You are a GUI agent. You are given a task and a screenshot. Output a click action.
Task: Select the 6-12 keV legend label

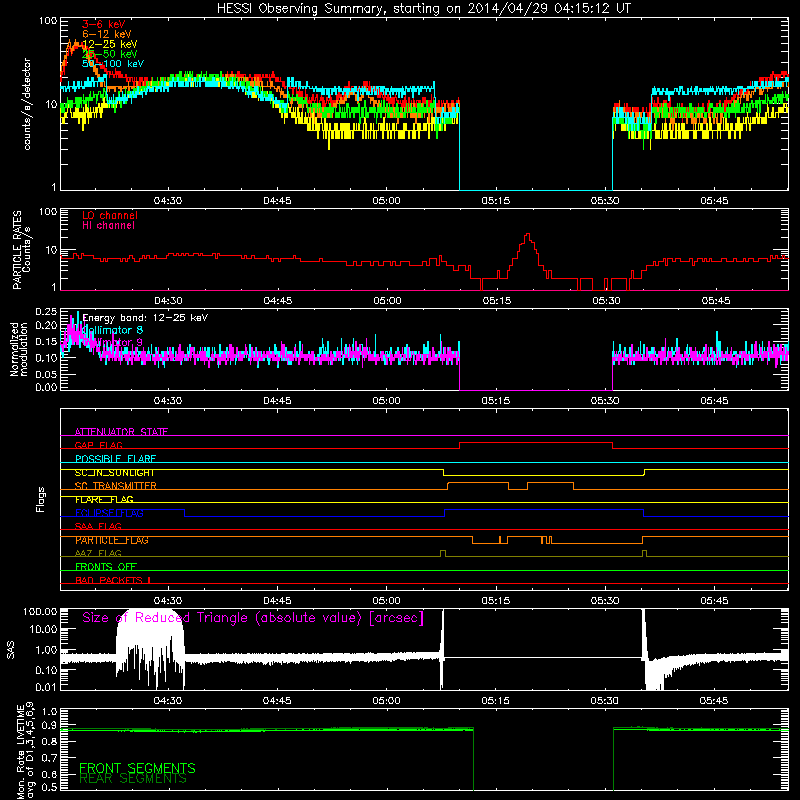point(107,34)
